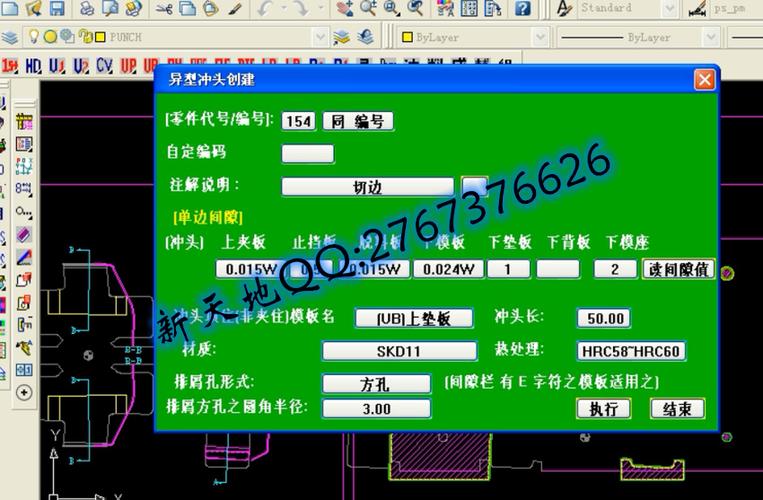Screen dimensions: 763x500
Task: Open Help with the question mark icon
Action: (x=522, y=7)
